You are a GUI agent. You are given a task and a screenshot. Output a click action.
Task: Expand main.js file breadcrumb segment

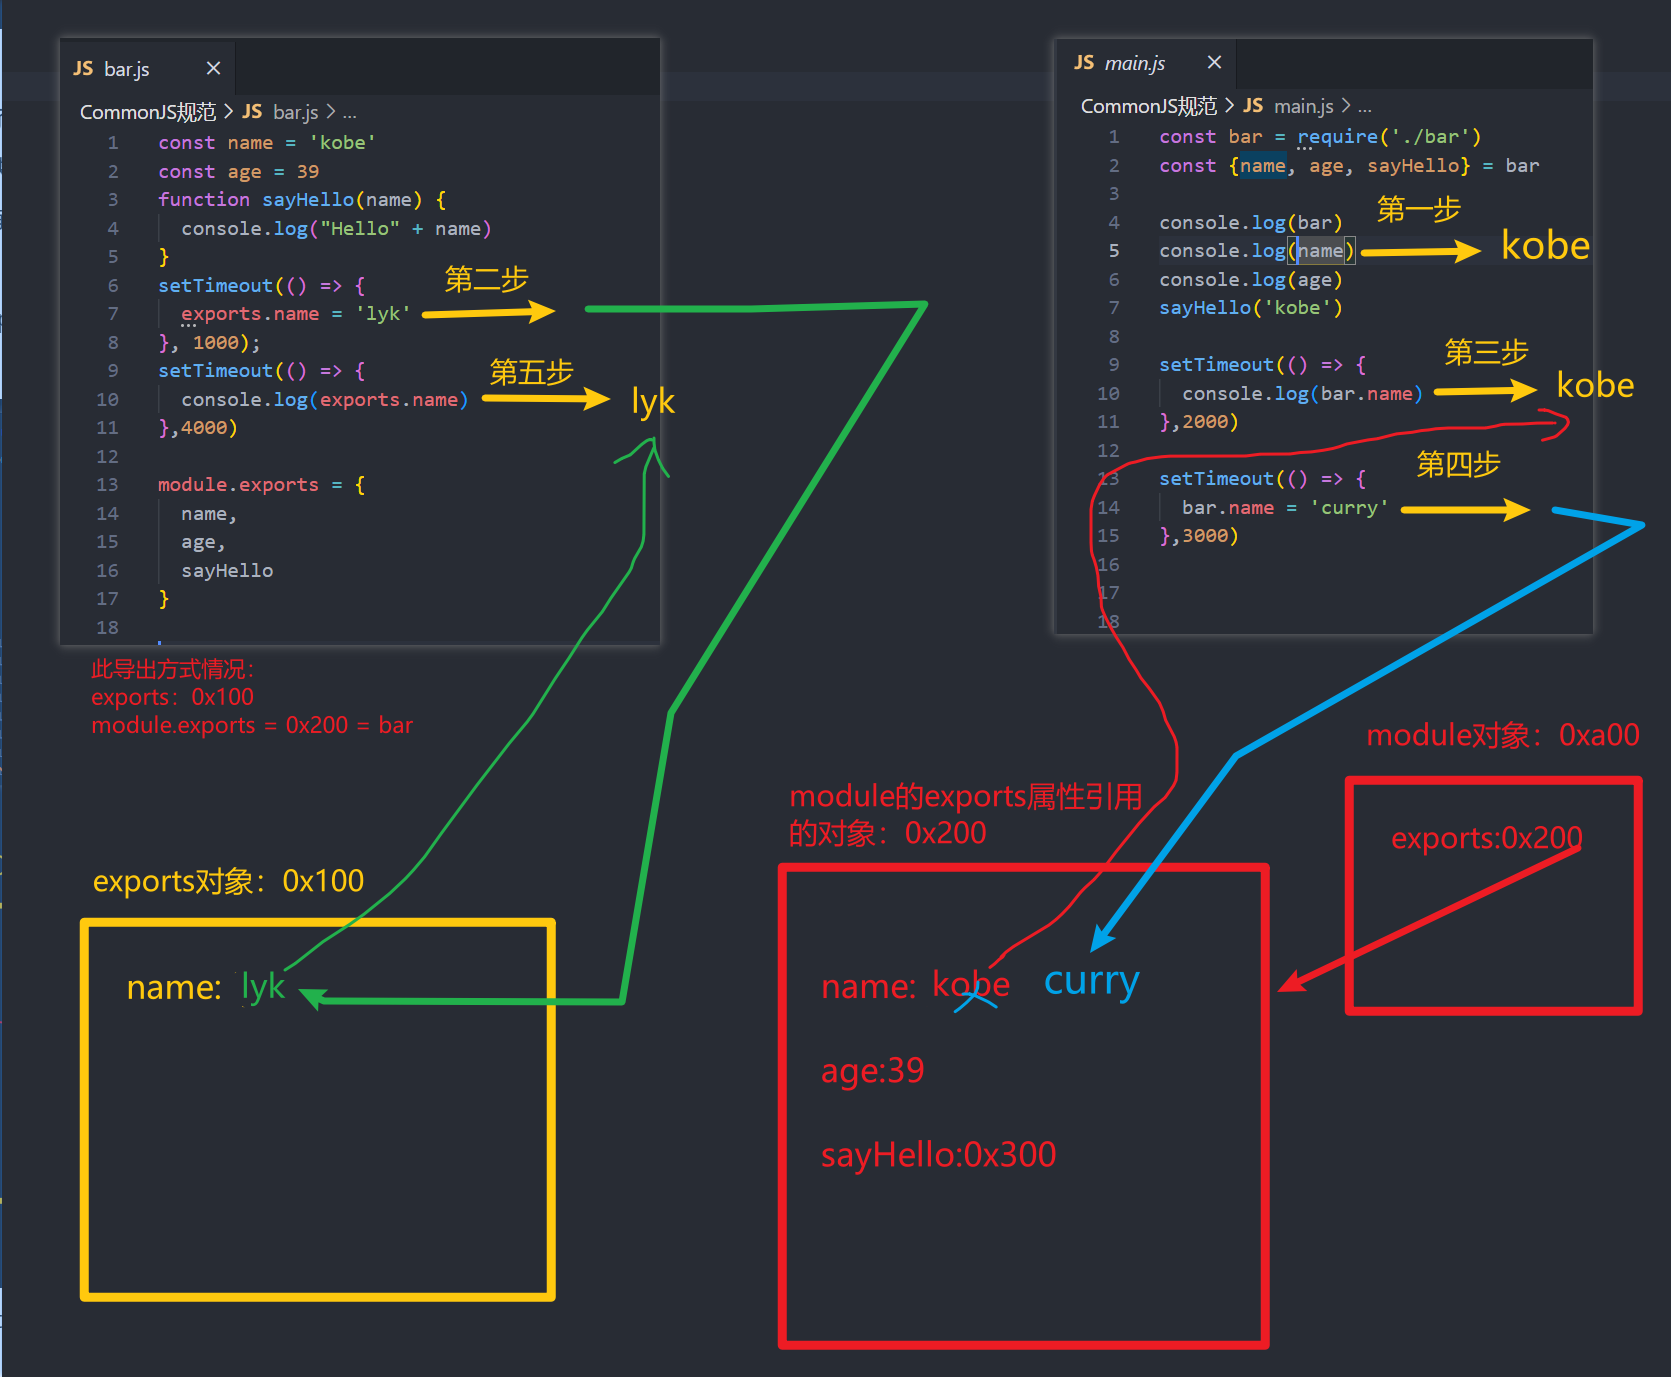tap(1303, 106)
